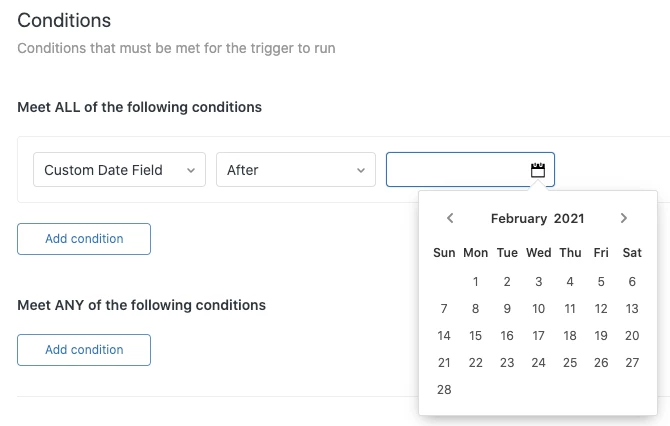Select February 16 date cell

pyautogui.click(x=507, y=336)
